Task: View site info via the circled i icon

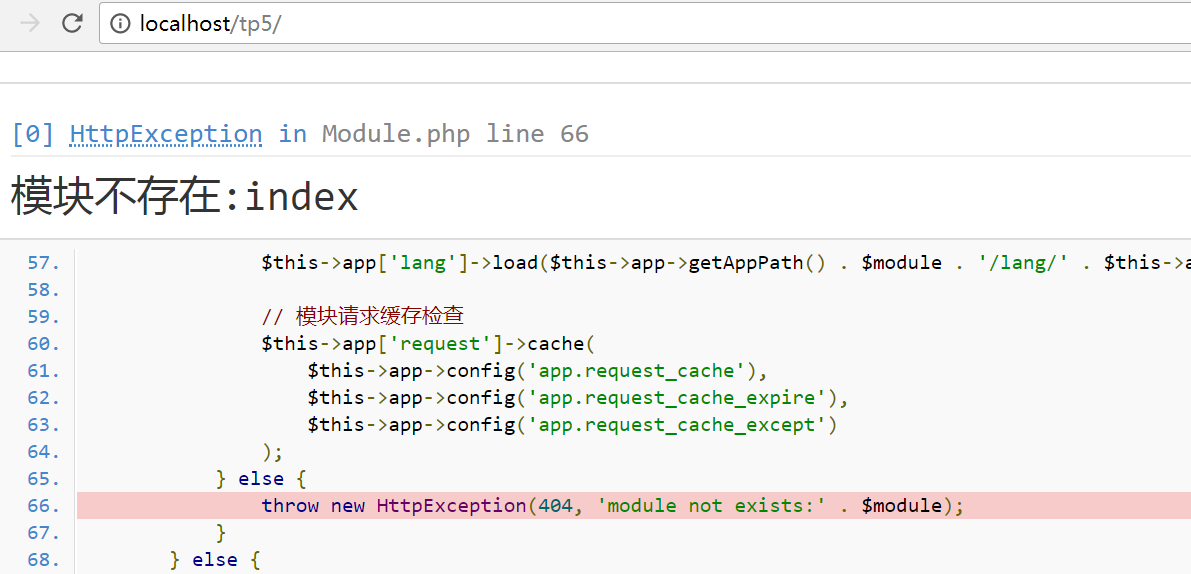Action: [120, 24]
